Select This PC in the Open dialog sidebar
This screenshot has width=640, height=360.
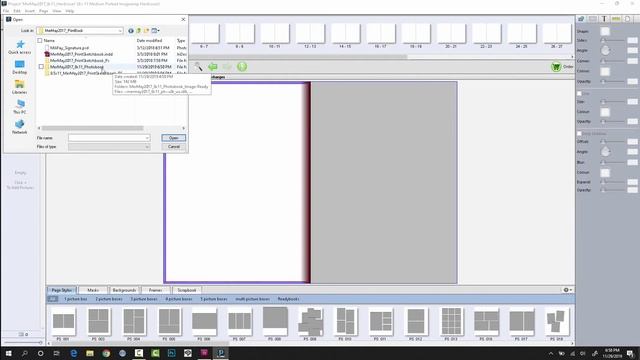coord(20,107)
